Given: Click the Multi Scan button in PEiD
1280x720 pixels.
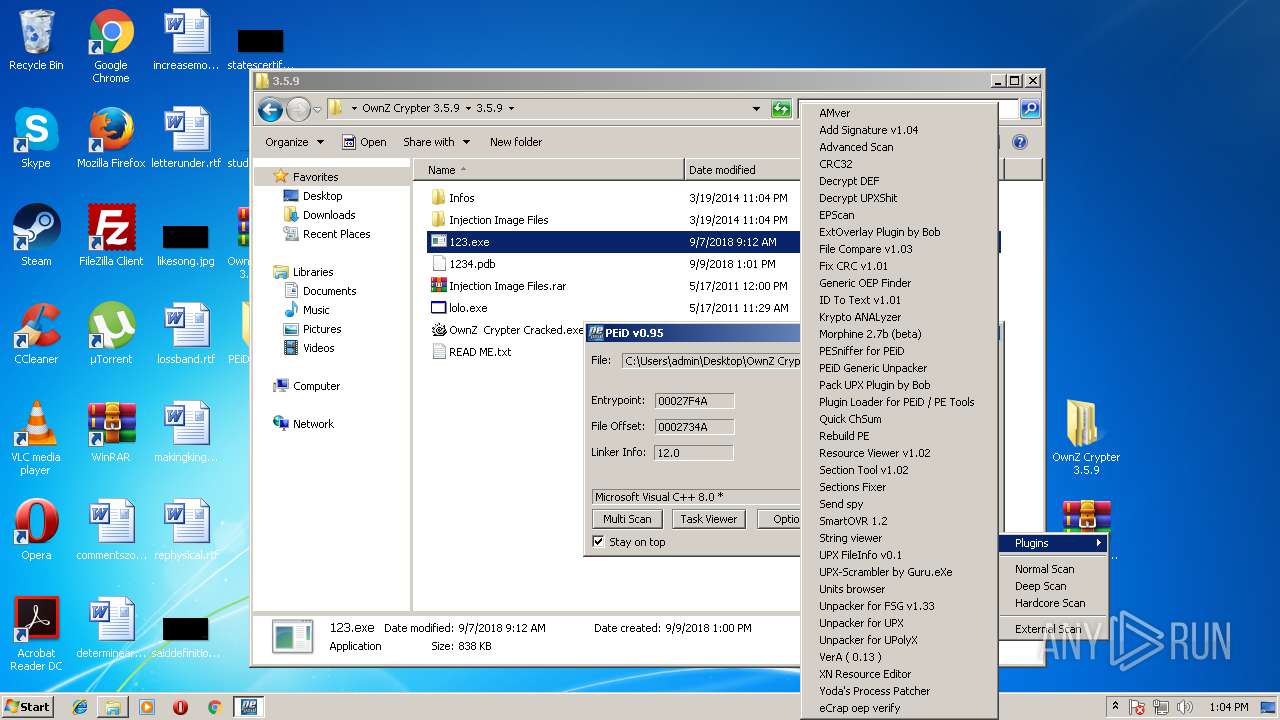Looking at the screenshot, I should [x=627, y=519].
